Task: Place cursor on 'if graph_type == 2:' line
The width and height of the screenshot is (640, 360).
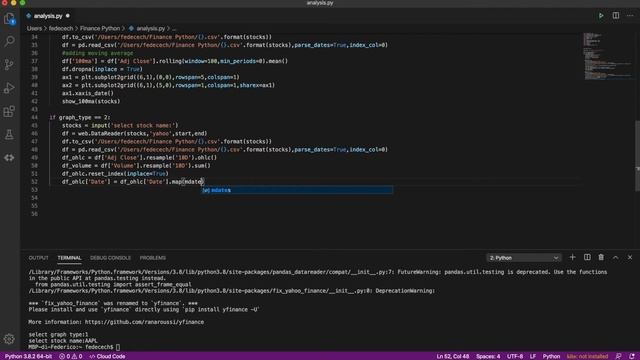Action: click(x=80, y=118)
